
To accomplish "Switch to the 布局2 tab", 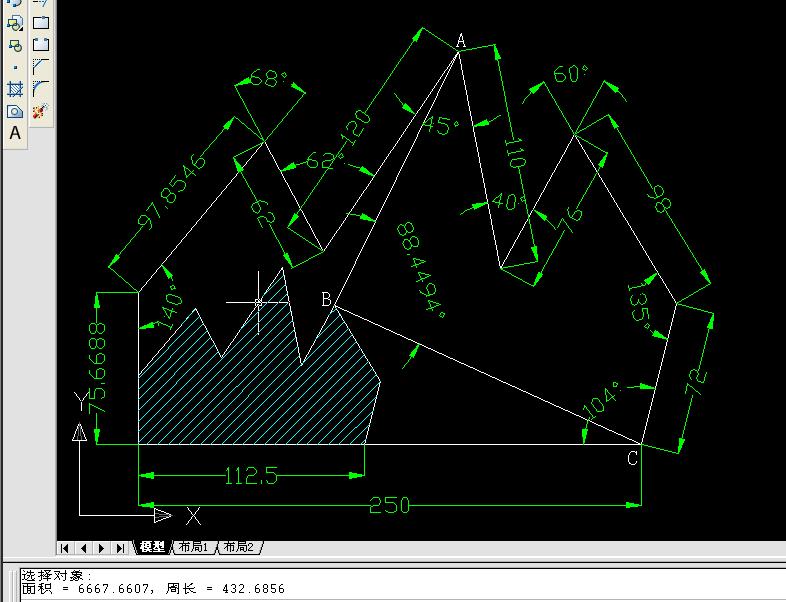I will pyautogui.click(x=239, y=547).
